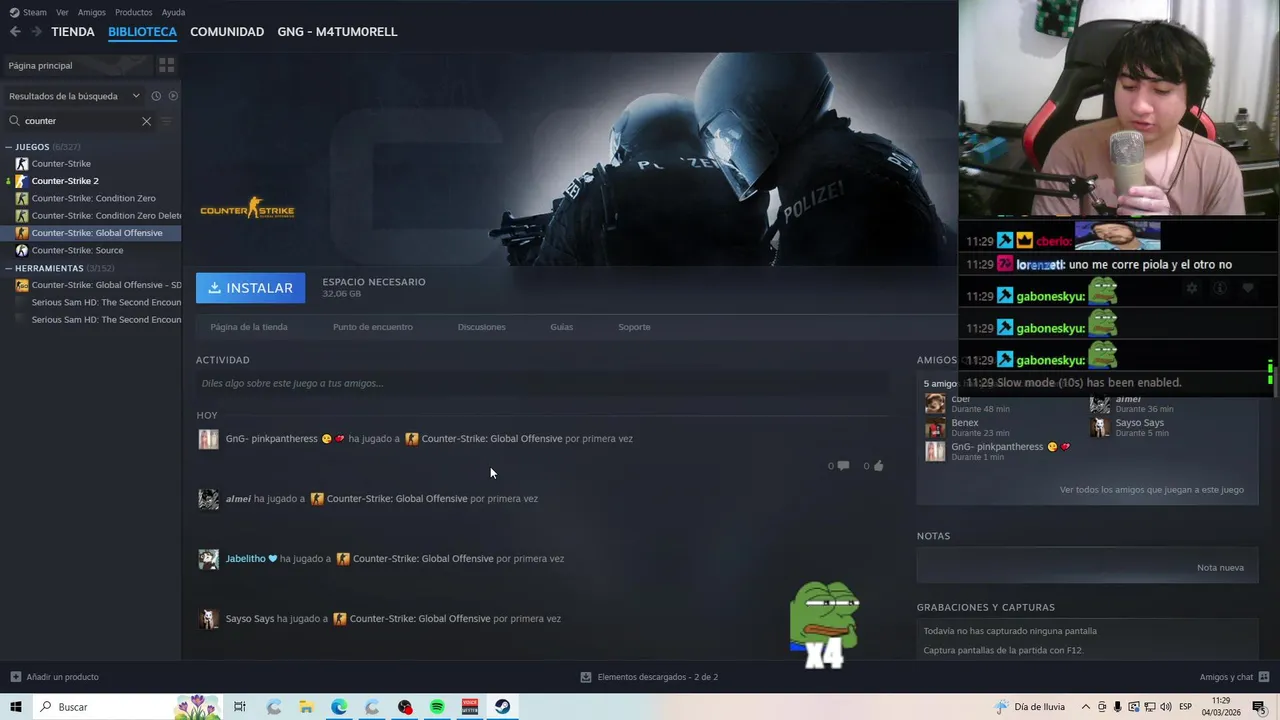Click Benex in the friends panel

(964, 423)
